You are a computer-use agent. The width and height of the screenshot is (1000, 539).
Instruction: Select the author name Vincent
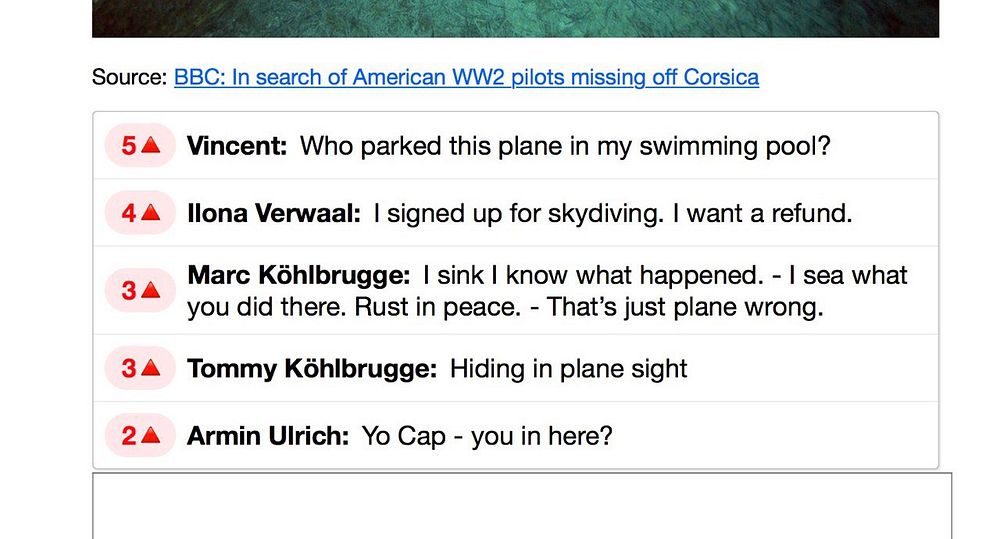click(237, 146)
